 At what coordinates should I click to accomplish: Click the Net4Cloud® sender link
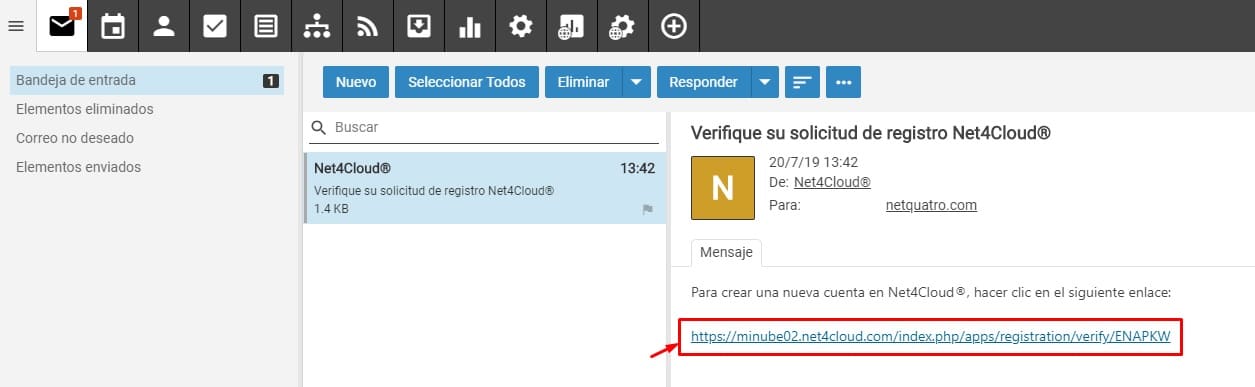click(x=832, y=182)
